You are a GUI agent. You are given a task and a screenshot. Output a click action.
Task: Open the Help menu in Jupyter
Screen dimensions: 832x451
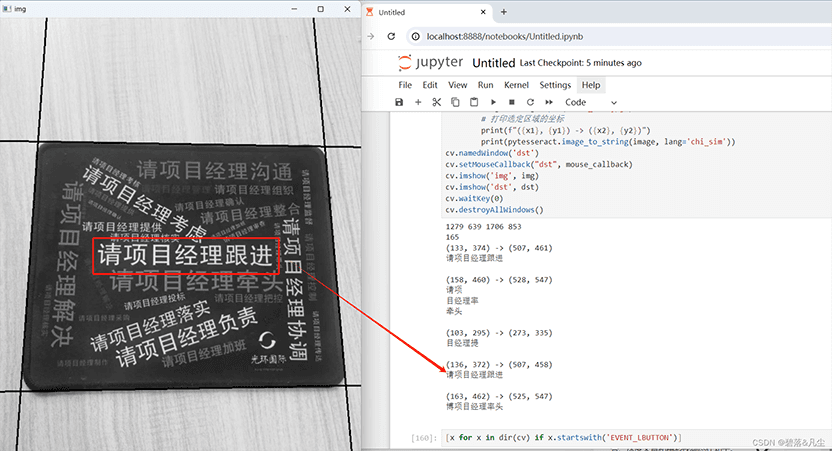coord(591,85)
